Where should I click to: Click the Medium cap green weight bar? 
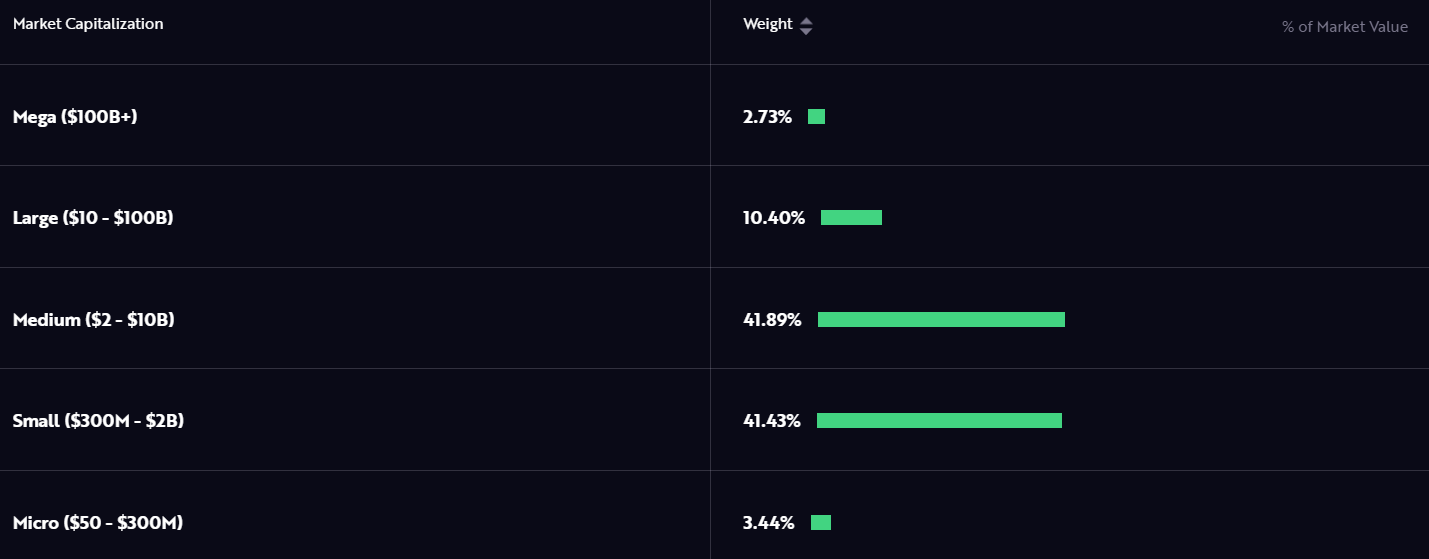[941, 320]
